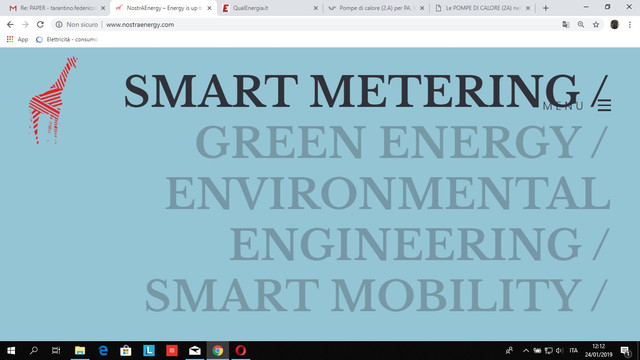Screen dimensions: 640x360
Task: Open Task View on the taskbar
Action: (x=56, y=351)
